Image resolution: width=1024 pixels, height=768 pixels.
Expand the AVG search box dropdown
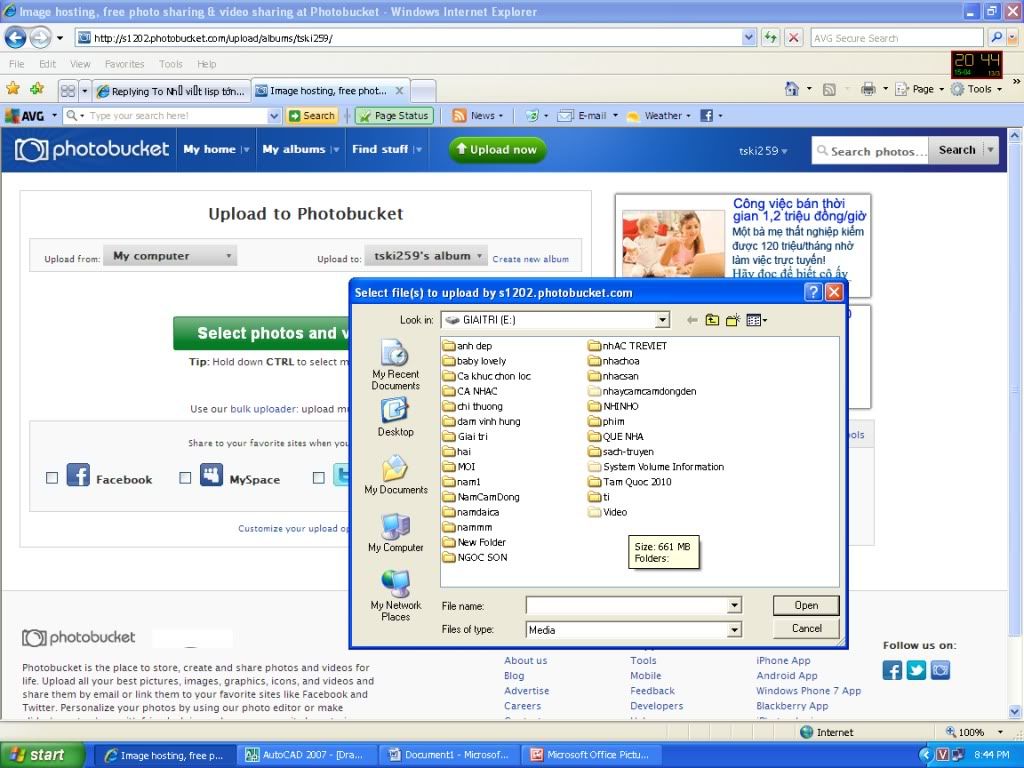[274, 116]
